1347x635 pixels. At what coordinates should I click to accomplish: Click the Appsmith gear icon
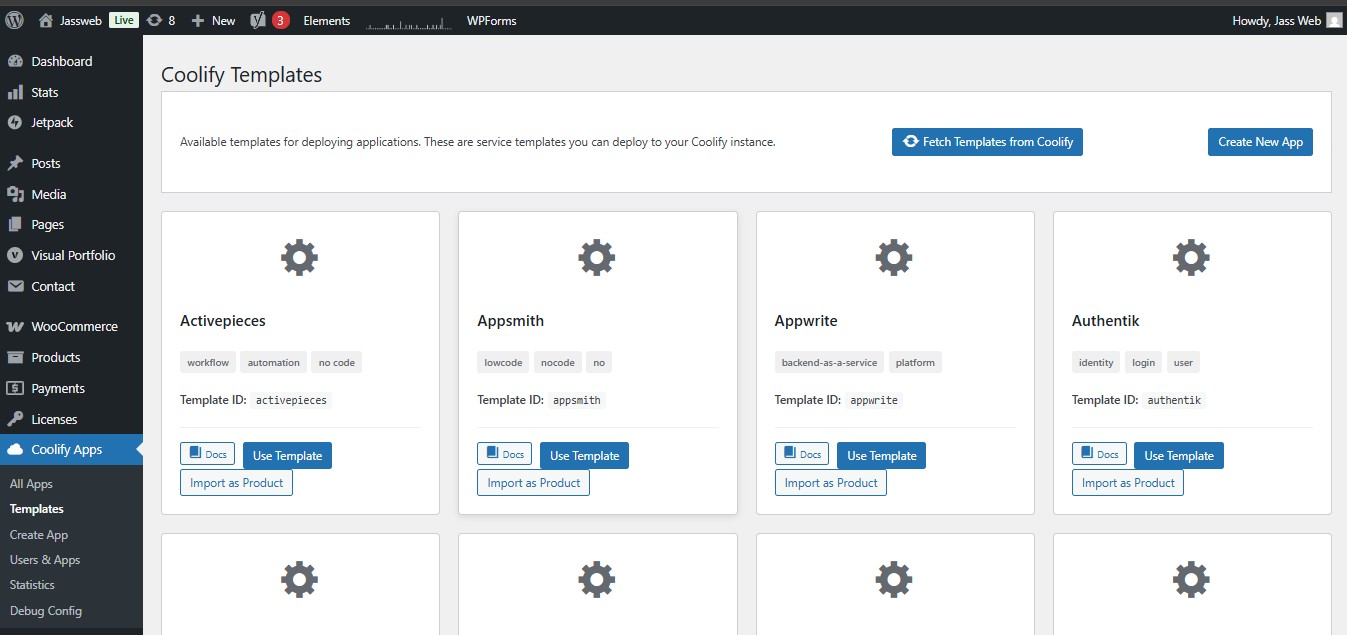pos(597,258)
